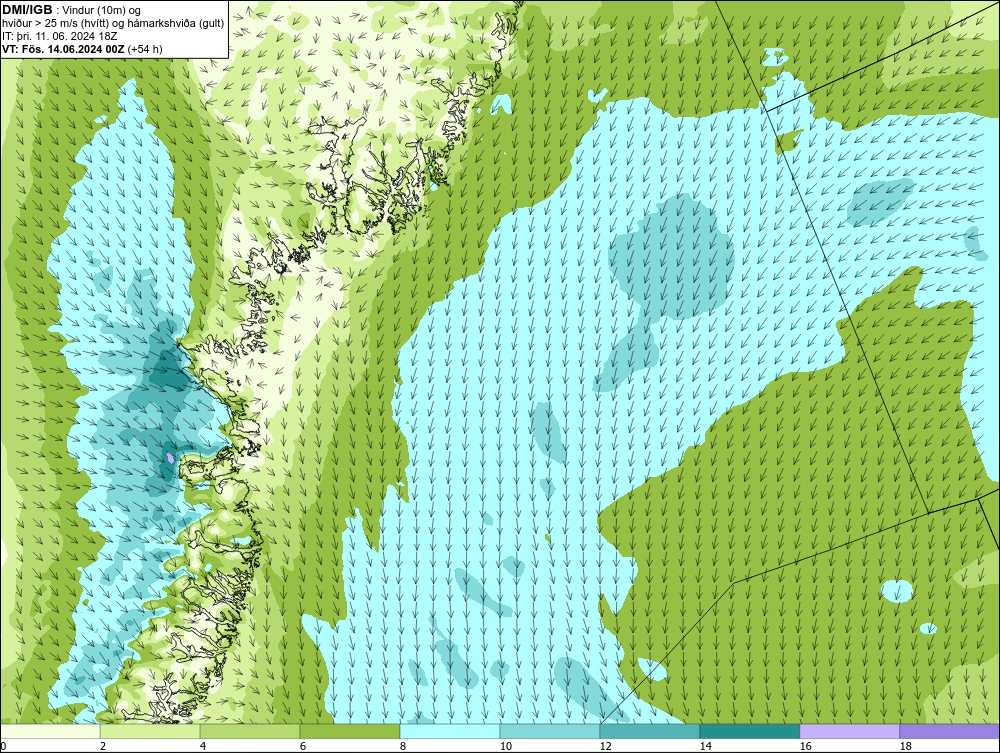Click the '16' label on the wind scale

click(x=805, y=746)
